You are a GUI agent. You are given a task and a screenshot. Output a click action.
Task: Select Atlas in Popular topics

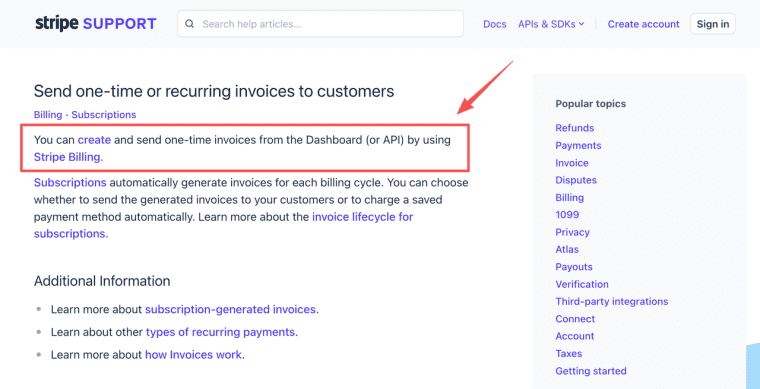tap(567, 249)
